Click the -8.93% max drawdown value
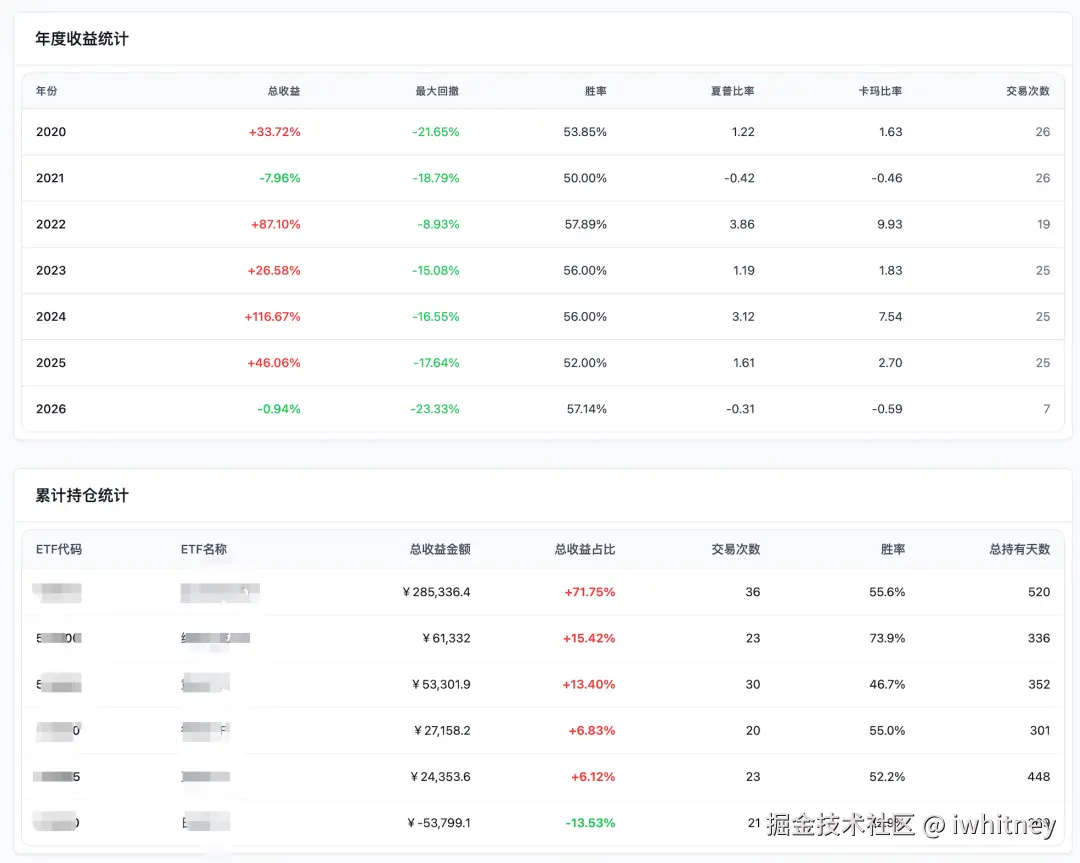The width and height of the screenshot is (1080, 863). pos(438,224)
